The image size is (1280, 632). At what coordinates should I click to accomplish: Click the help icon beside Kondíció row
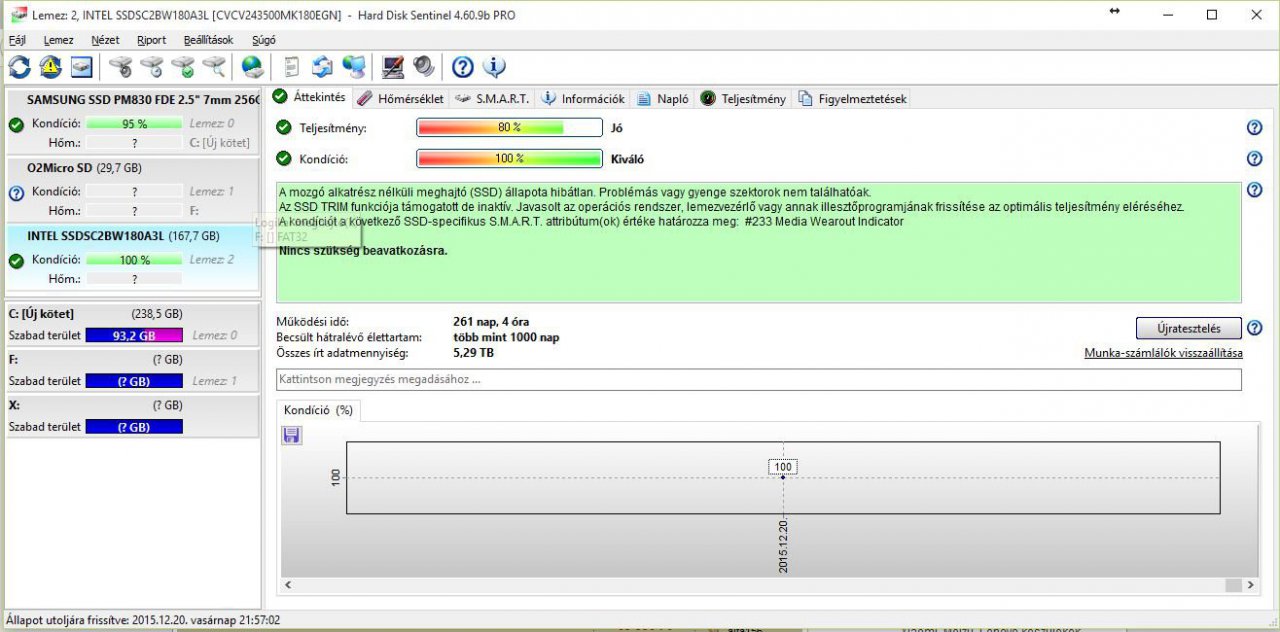click(1255, 159)
